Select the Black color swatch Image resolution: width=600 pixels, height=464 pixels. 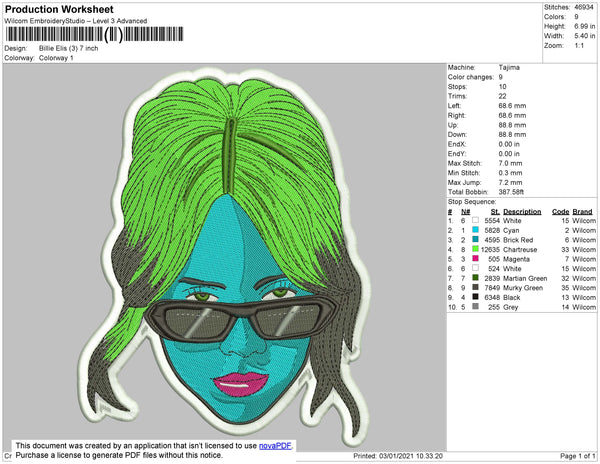coord(475,297)
